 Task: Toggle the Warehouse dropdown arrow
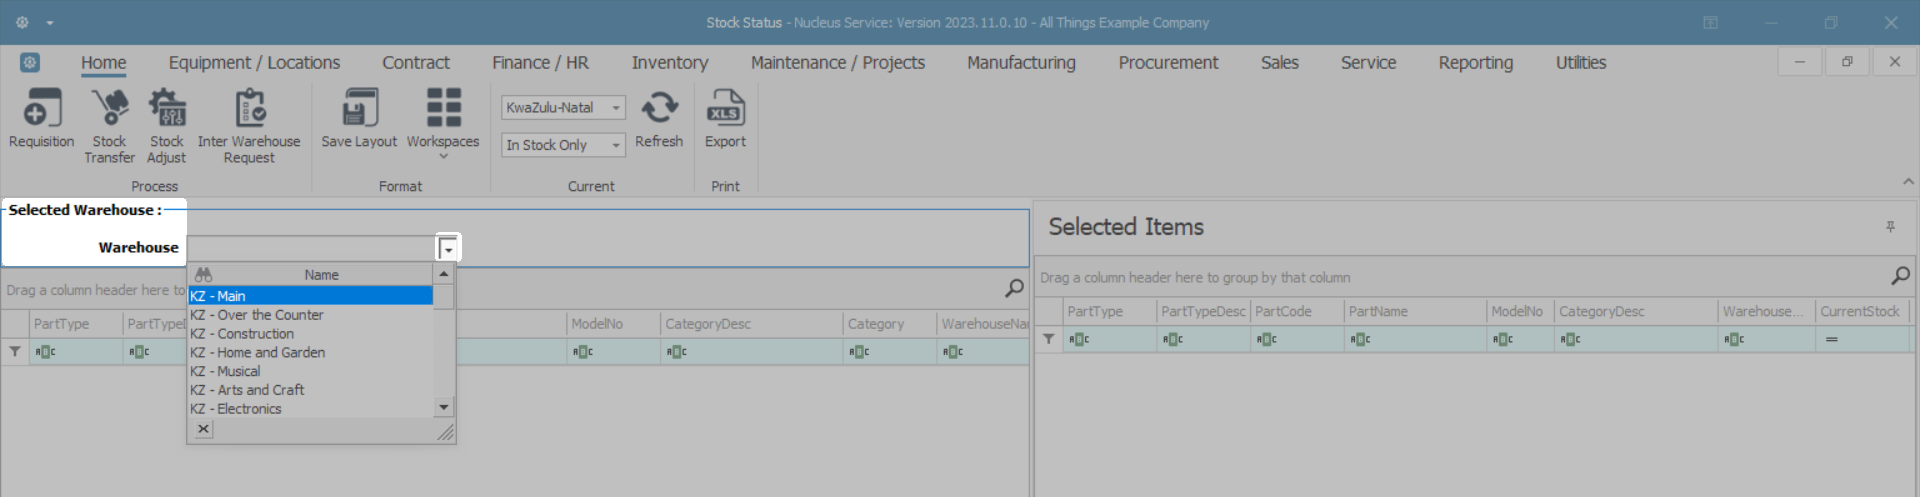tap(448, 248)
